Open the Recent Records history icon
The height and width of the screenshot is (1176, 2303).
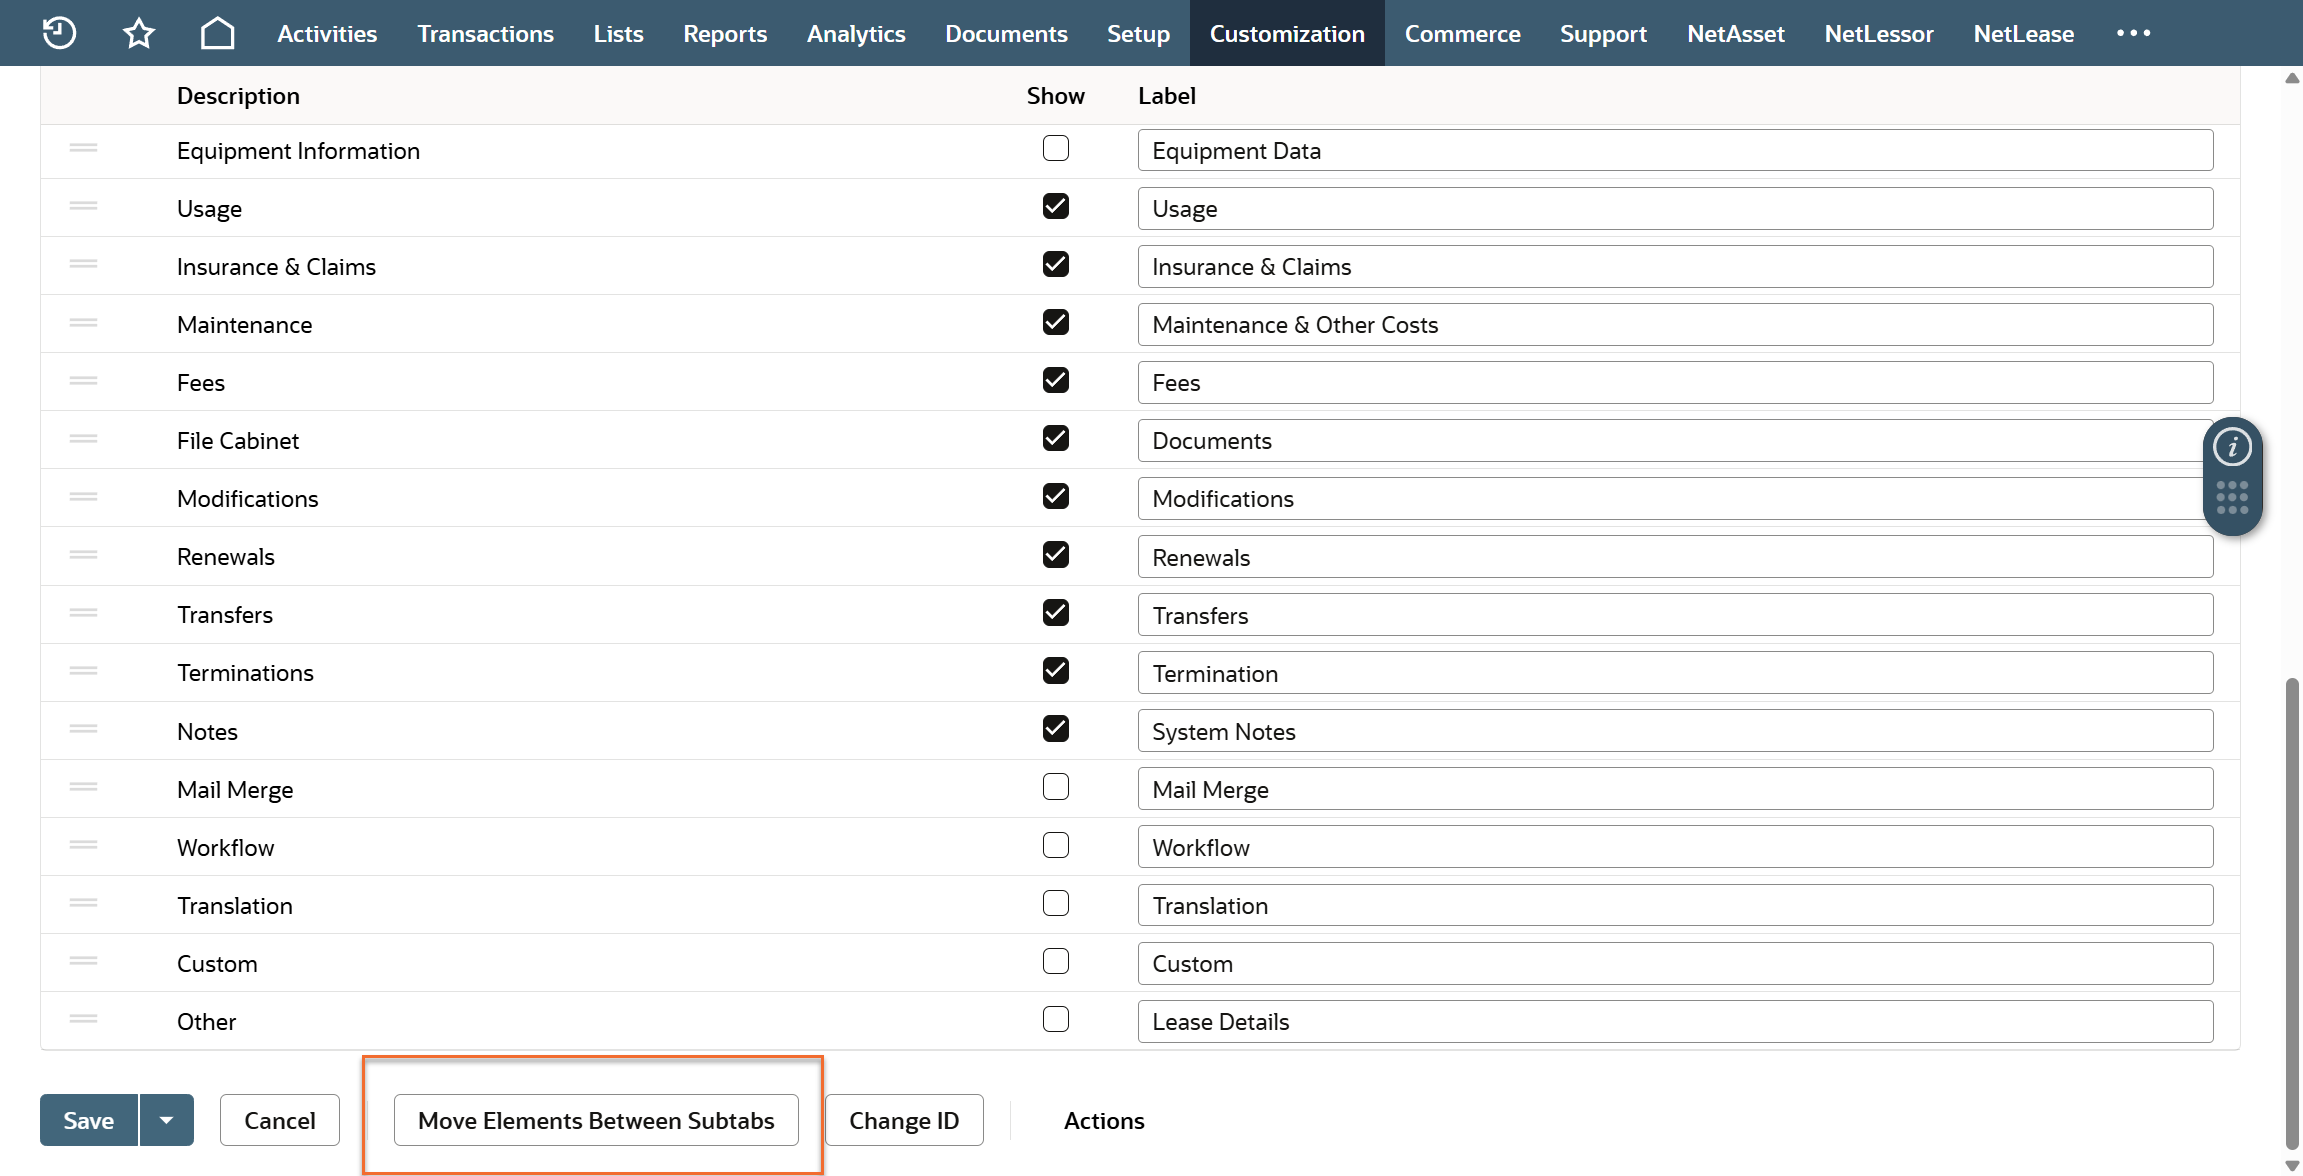point(59,33)
